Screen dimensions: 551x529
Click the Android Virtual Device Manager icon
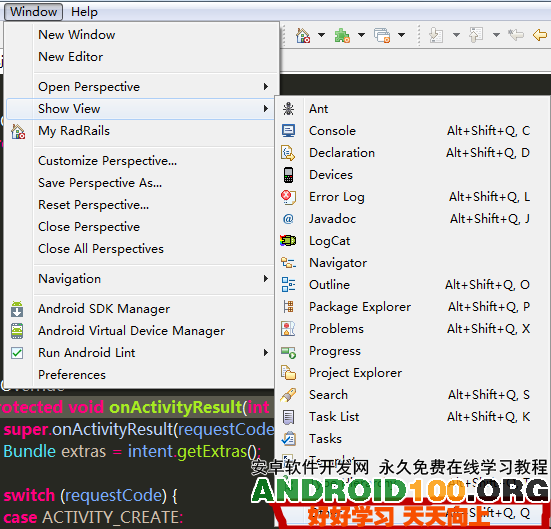click(x=17, y=331)
